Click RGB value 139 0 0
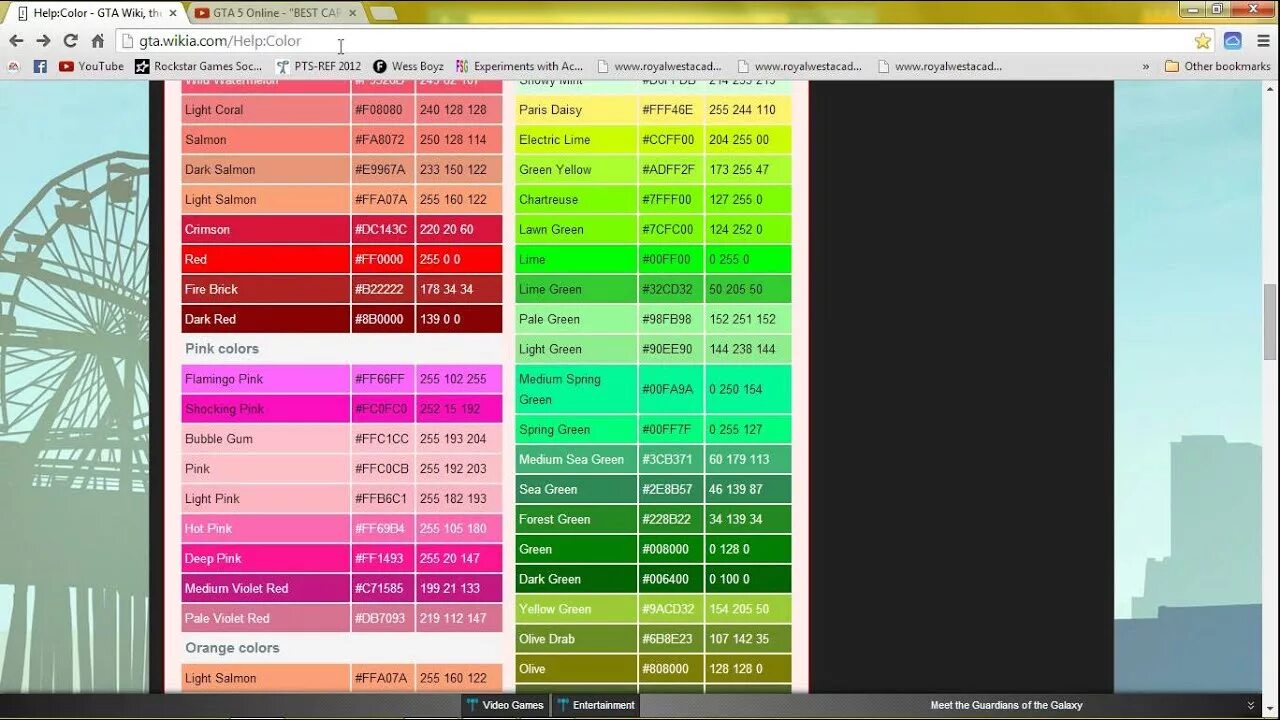The image size is (1280, 720). click(x=440, y=320)
